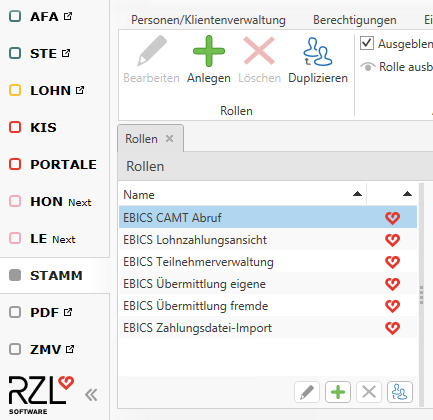Click the external link icon next to AFA
This screenshot has height=420, width=433.
[68, 16]
